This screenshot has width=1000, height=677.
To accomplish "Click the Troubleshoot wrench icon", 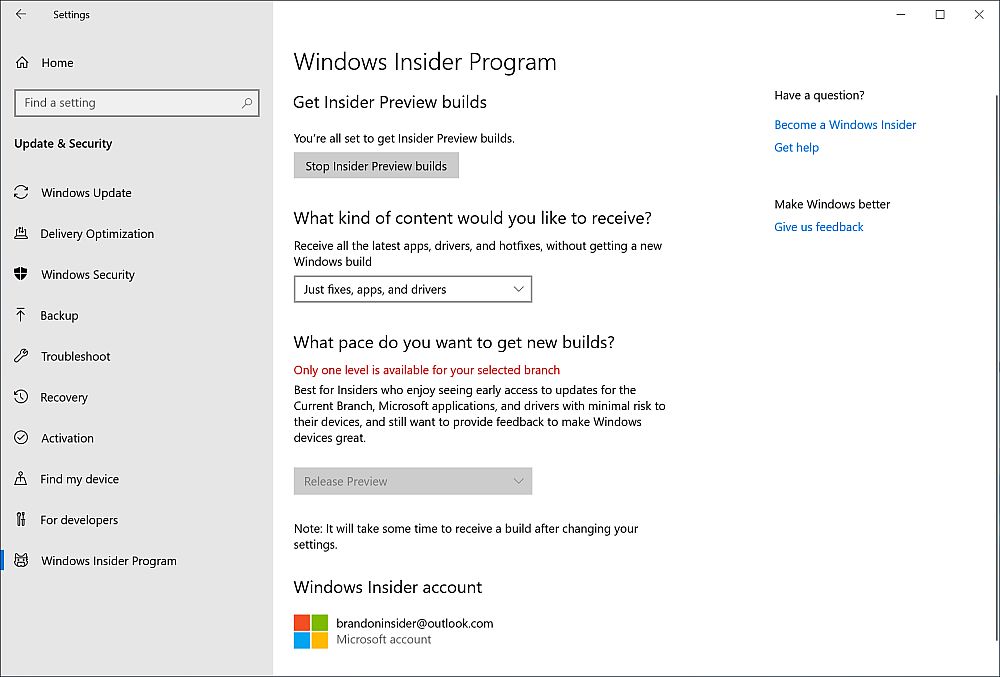I will pos(21,356).
